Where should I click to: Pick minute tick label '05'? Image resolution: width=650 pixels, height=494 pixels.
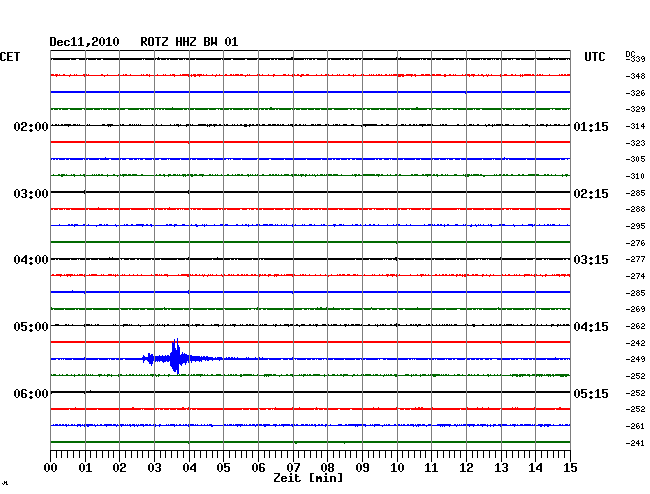click(x=223, y=468)
